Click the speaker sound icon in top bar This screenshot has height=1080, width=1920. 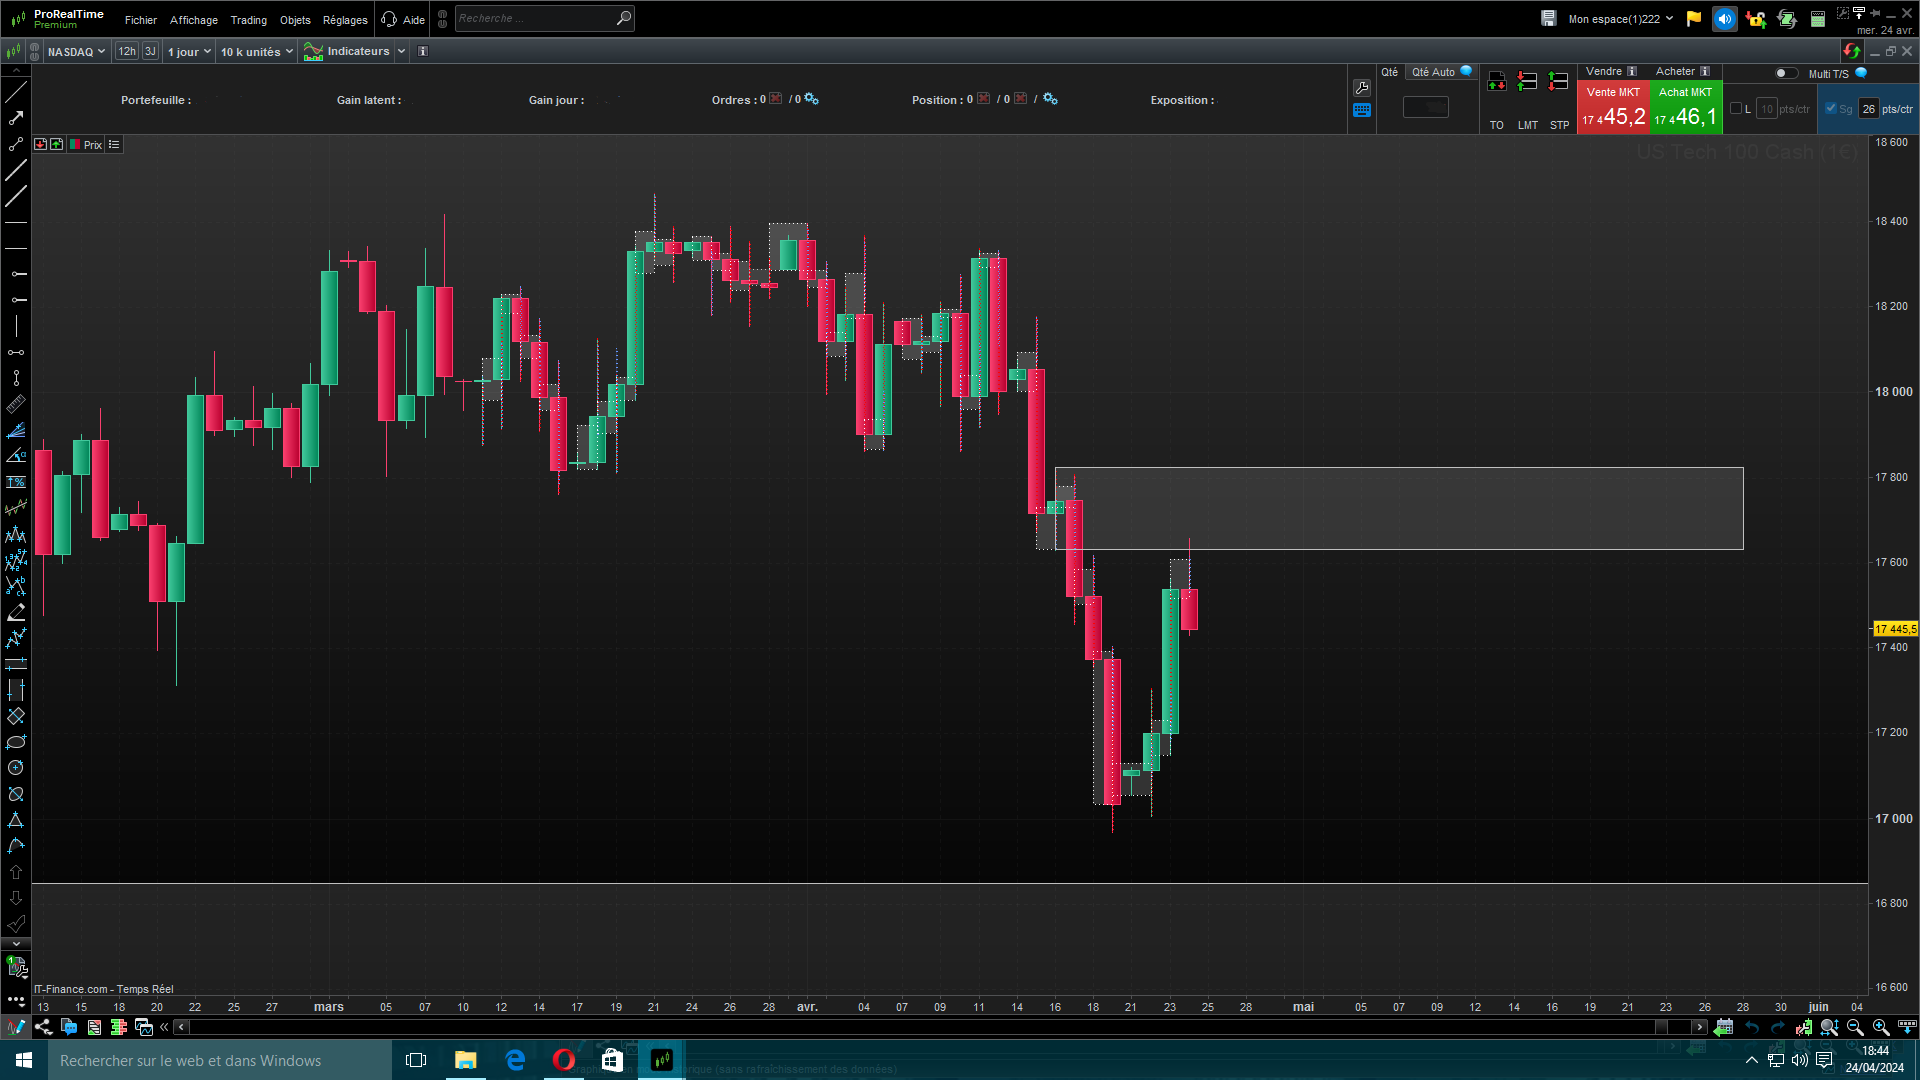[x=1724, y=19]
